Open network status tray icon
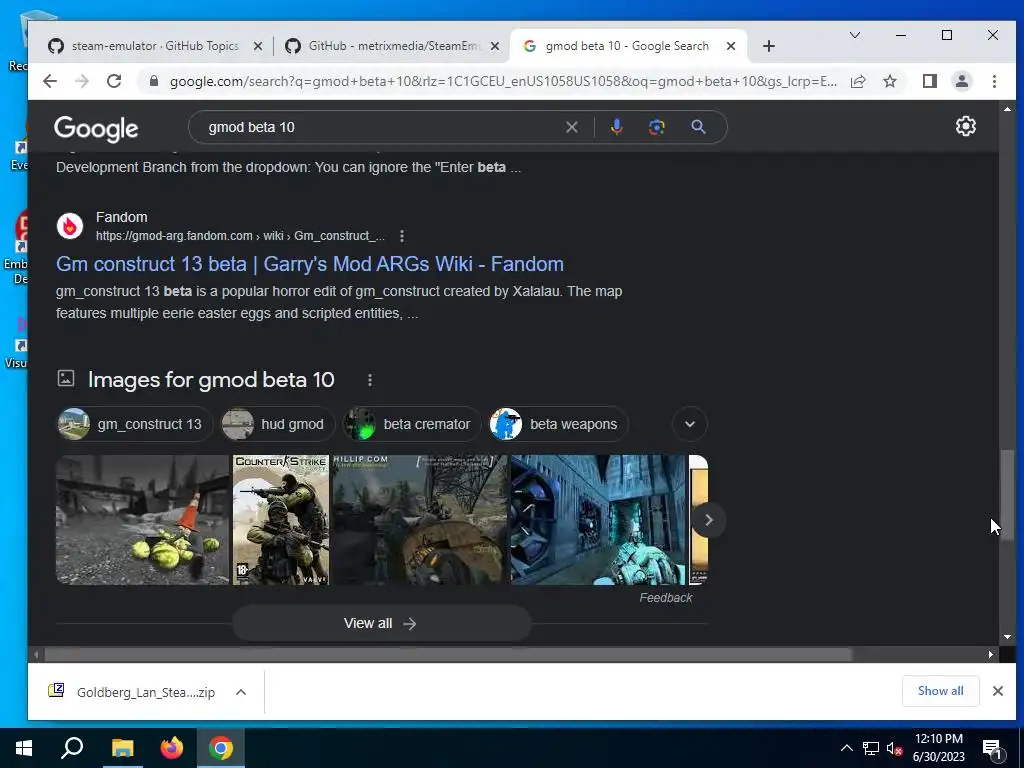Screen dimensions: 1024x768 [x=871, y=748]
